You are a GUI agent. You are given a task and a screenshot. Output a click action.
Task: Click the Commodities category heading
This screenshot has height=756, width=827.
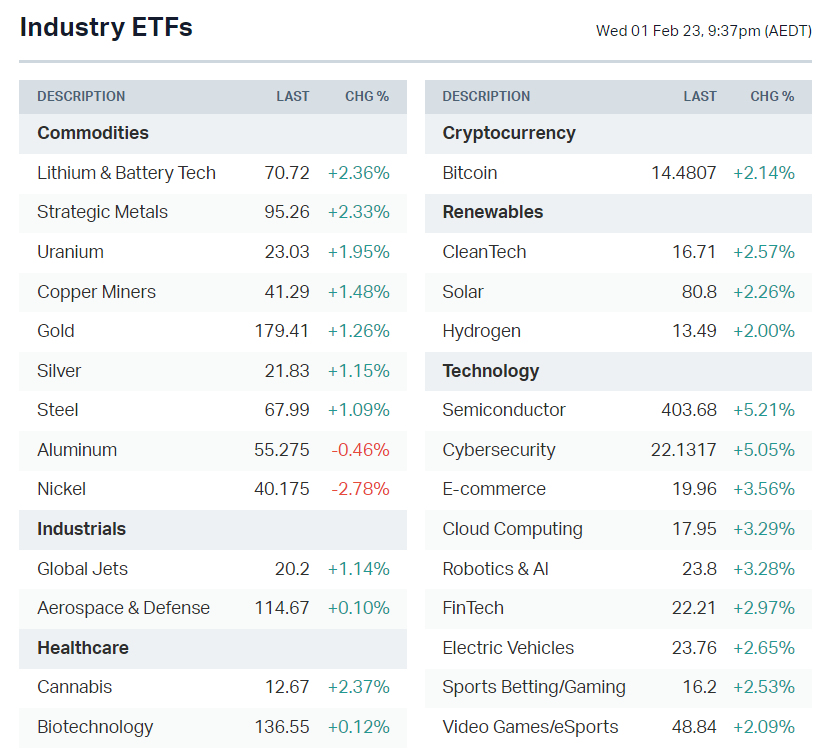tap(93, 133)
